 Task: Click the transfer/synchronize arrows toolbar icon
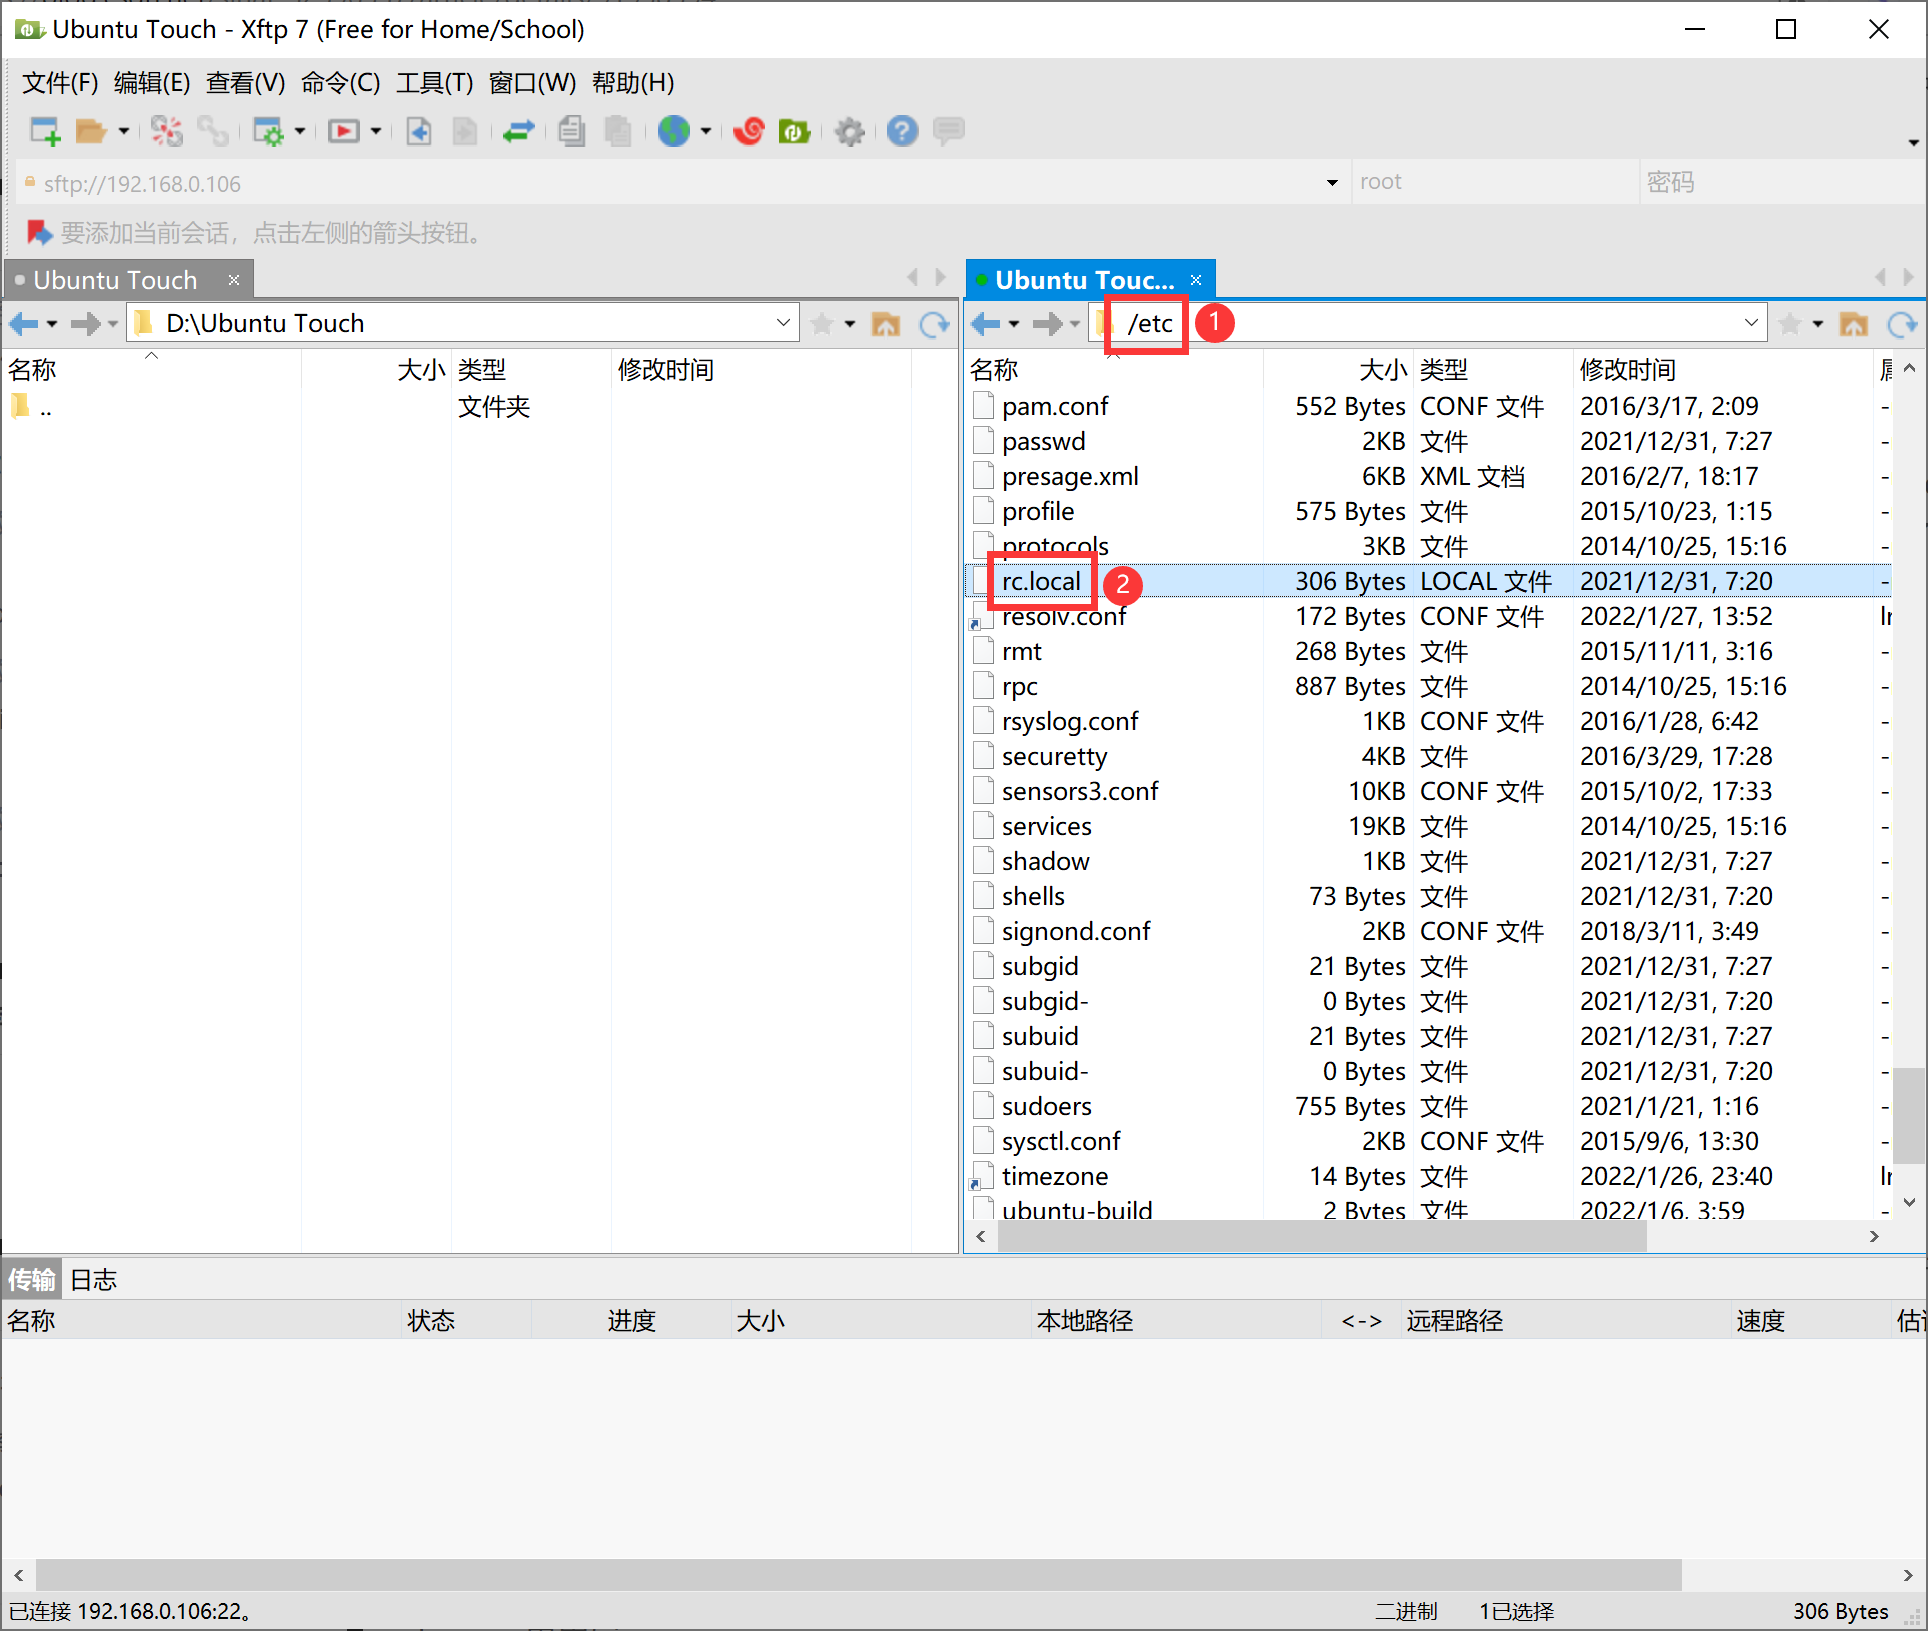[519, 131]
